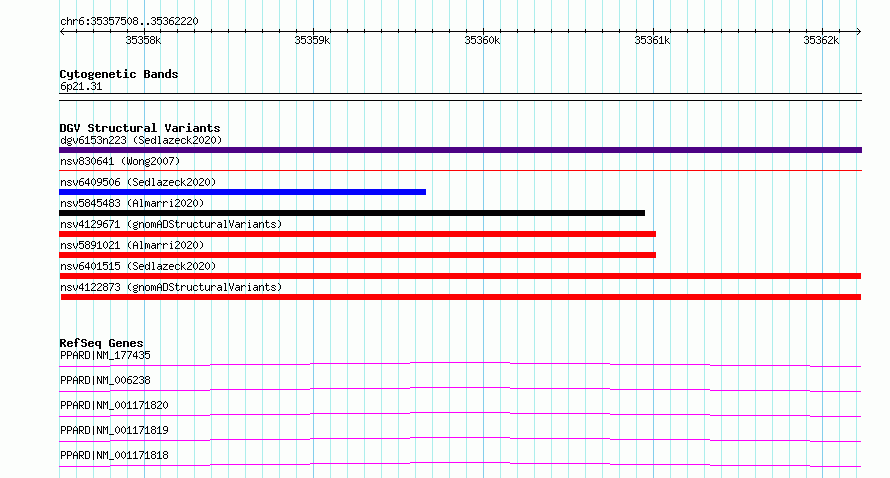Click the 35360k ruler label
This screenshot has height=478, width=890.
click(482, 40)
